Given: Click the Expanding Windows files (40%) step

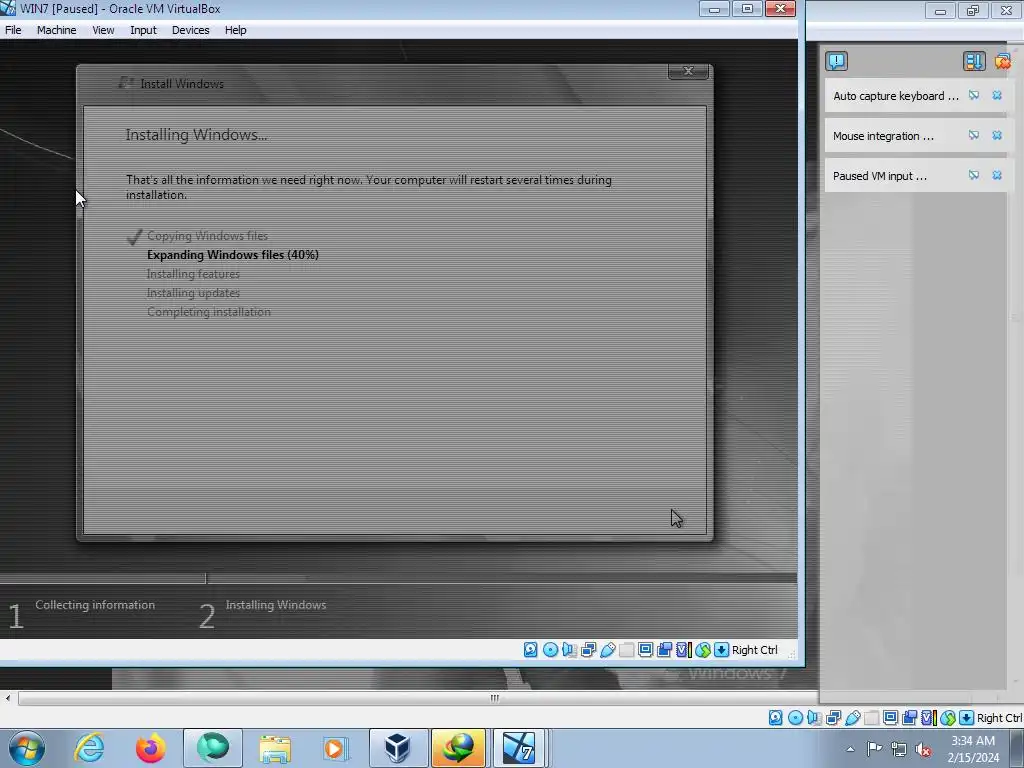Looking at the screenshot, I should 232,255.
